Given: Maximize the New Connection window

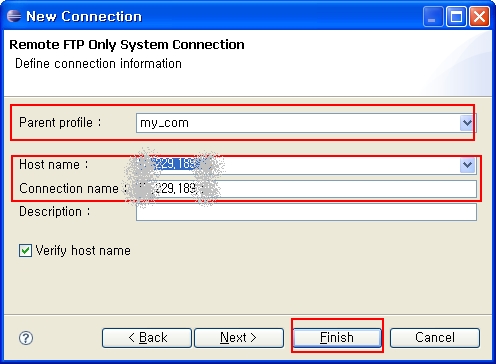Looking at the screenshot, I should pyautogui.click(x=456, y=16).
